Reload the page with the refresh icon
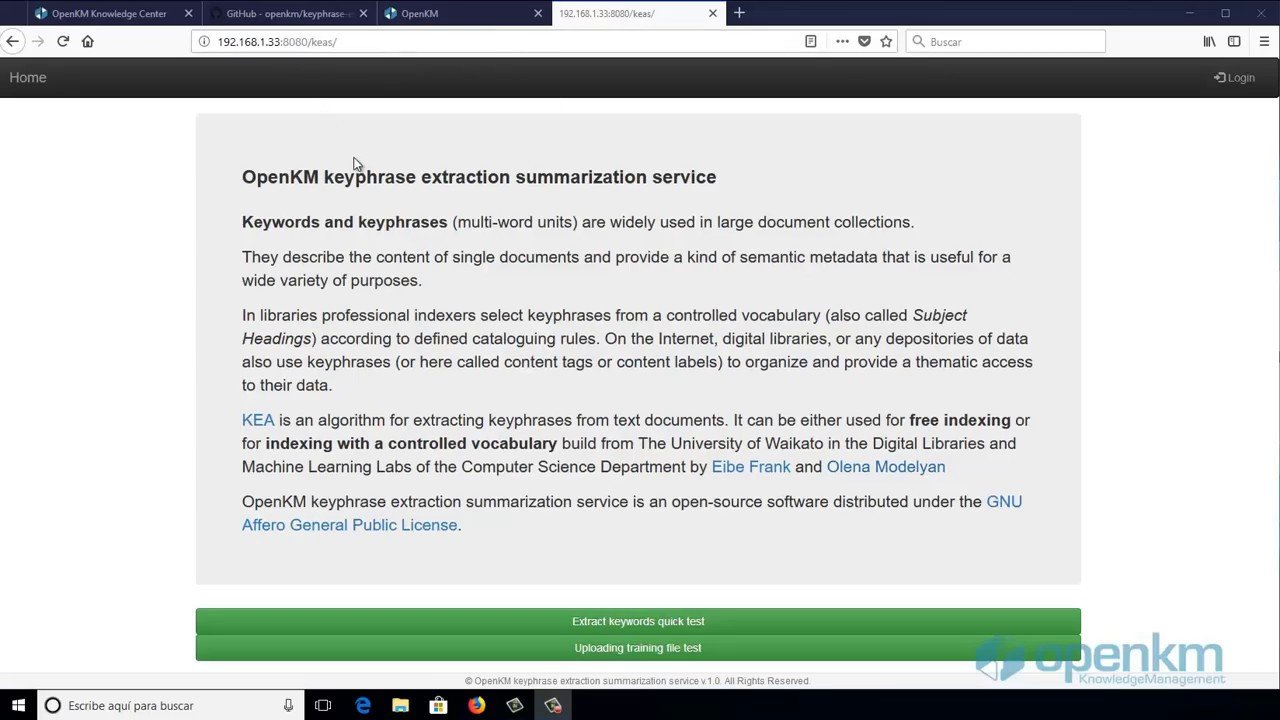The width and height of the screenshot is (1280, 720). point(63,41)
